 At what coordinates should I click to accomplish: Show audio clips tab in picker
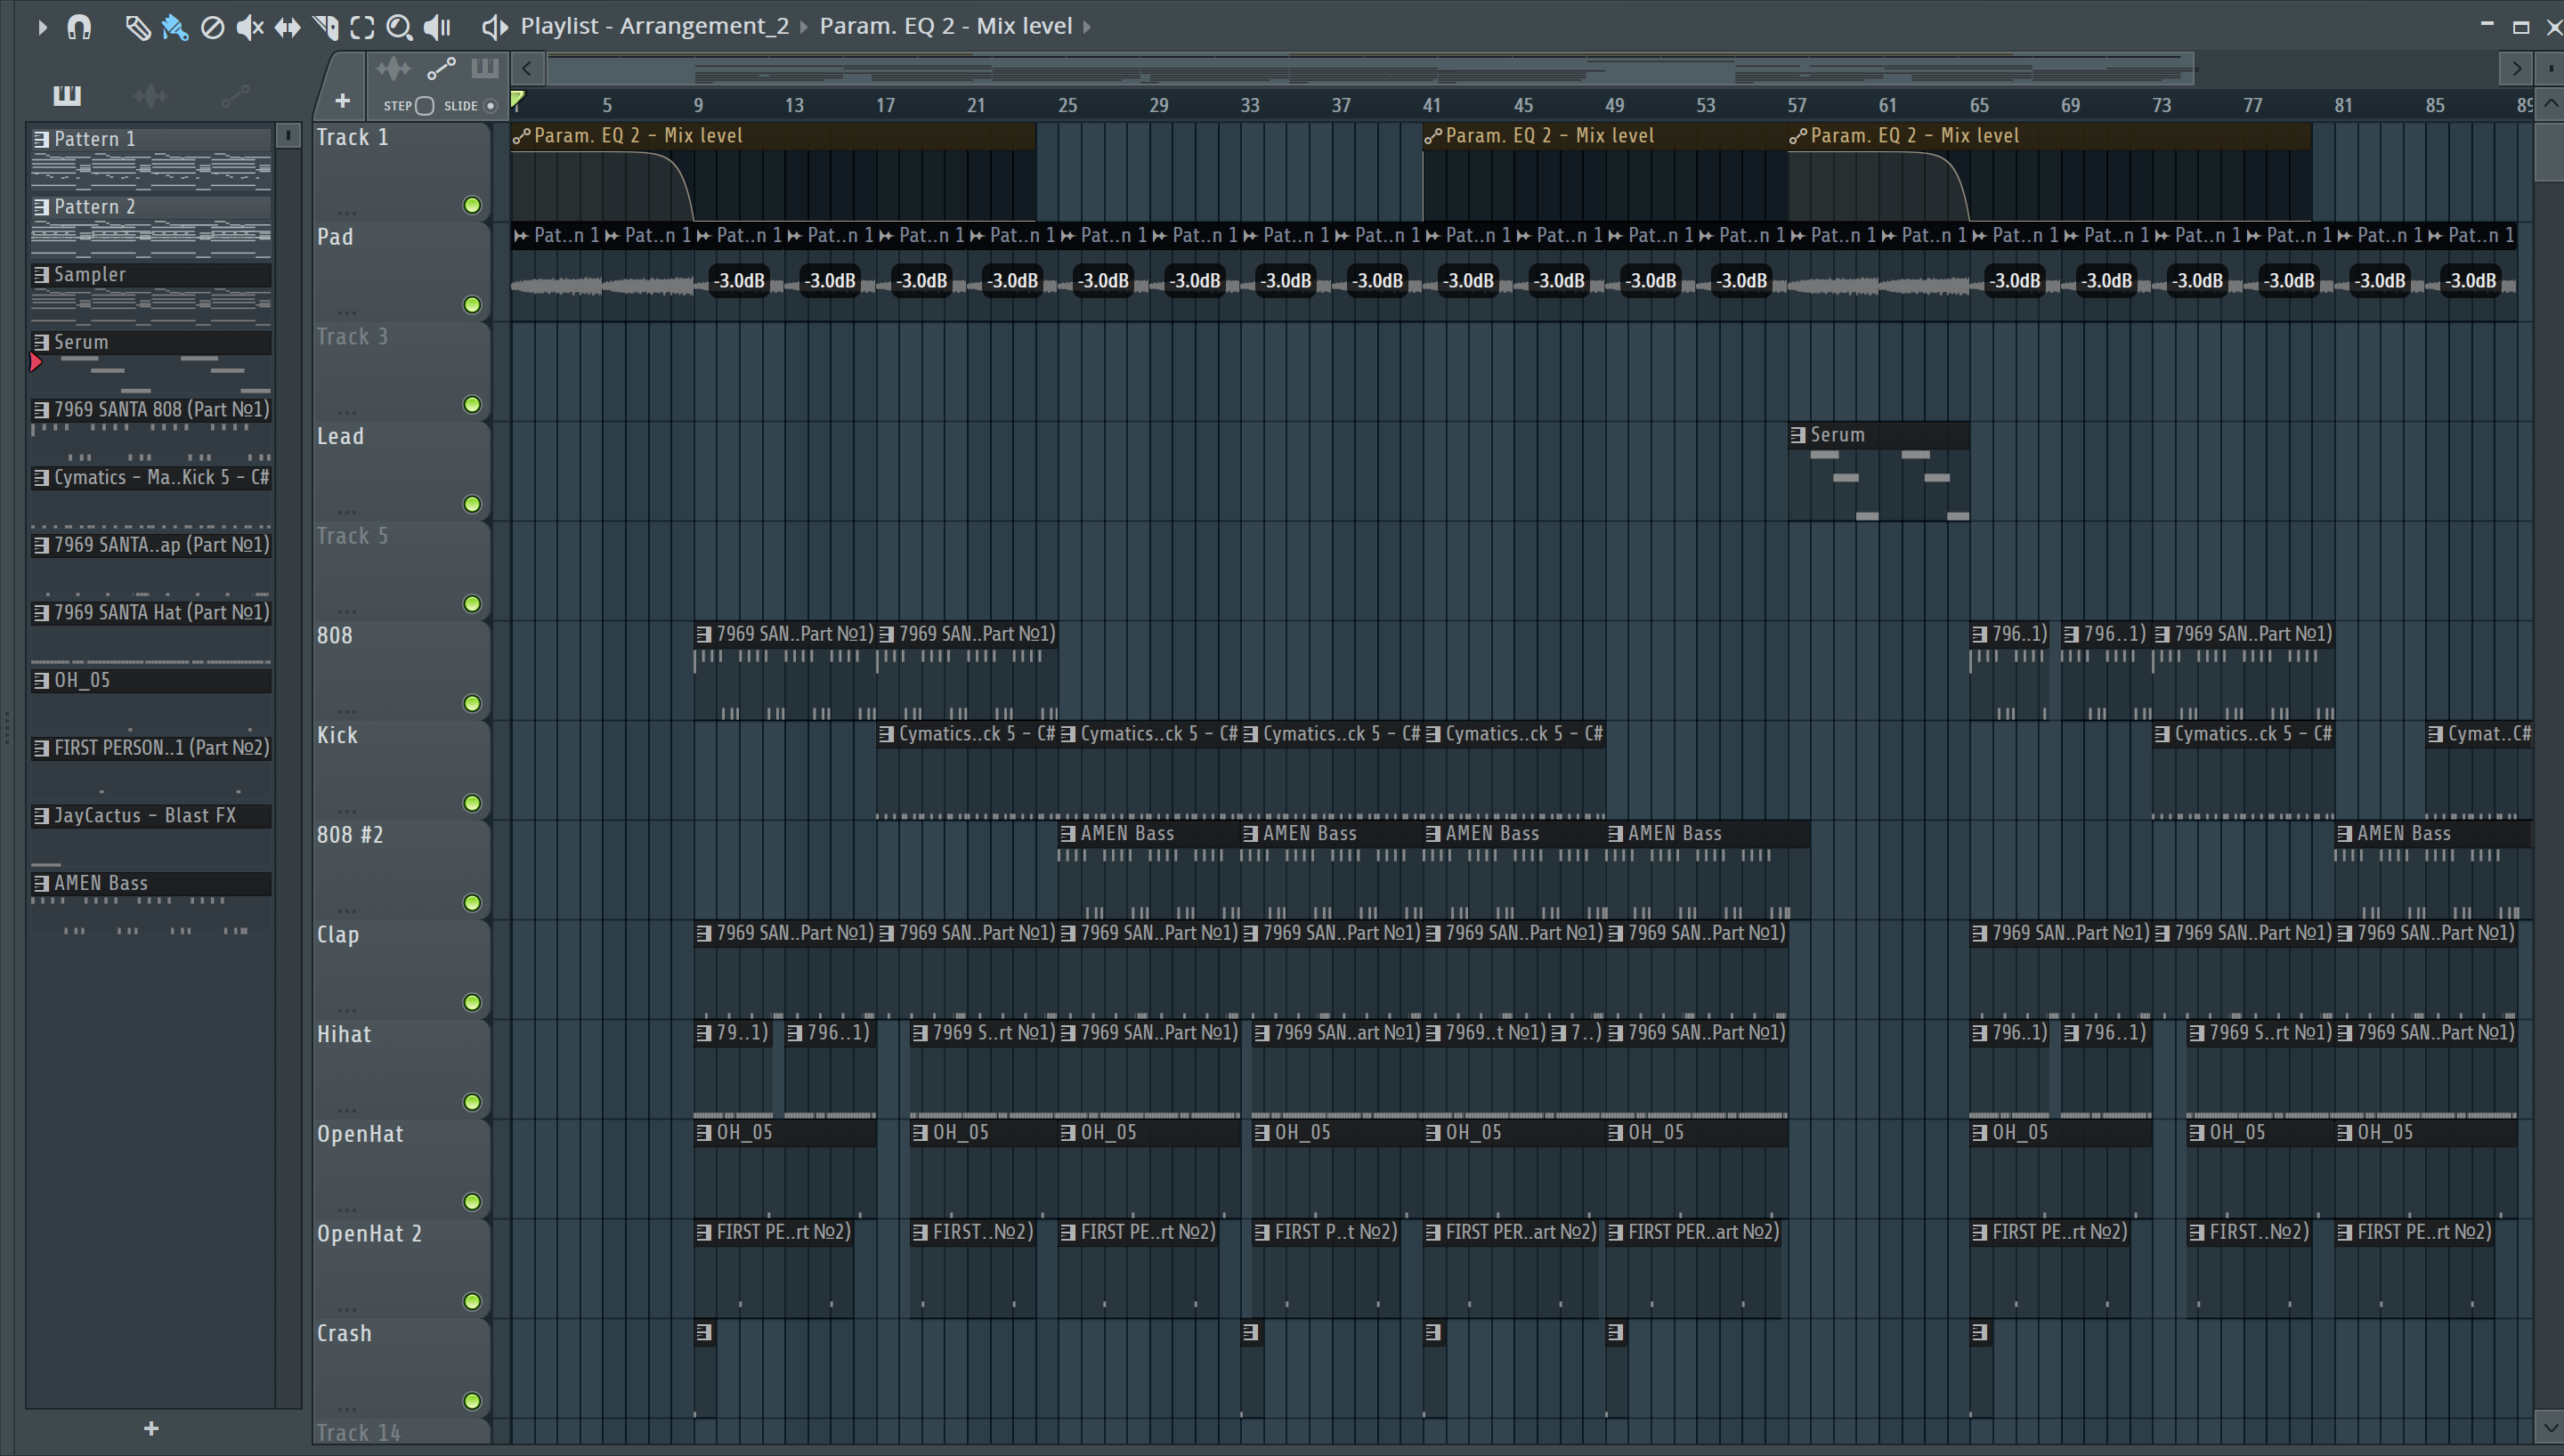pyautogui.click(x=150, y=96)
